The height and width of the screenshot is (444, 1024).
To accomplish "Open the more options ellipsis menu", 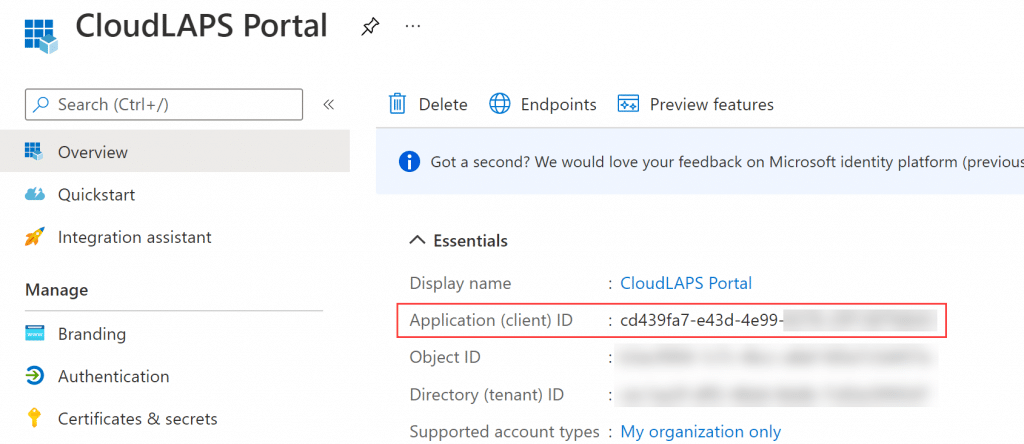I will point(413,26).
